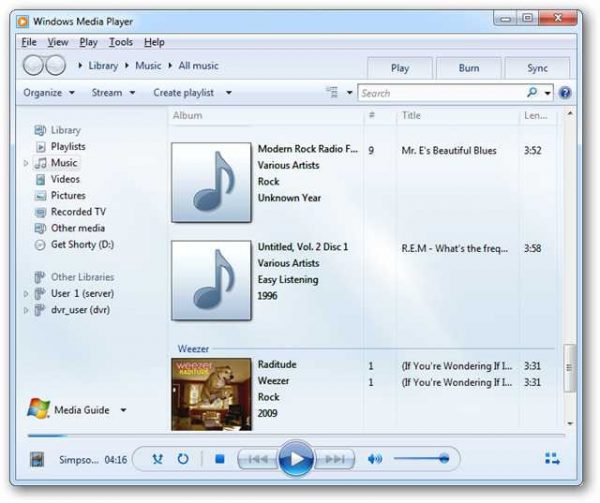This screenshot has height=503, width=600.
Task: Open the Stream dropdown
Action: [113, 93]
